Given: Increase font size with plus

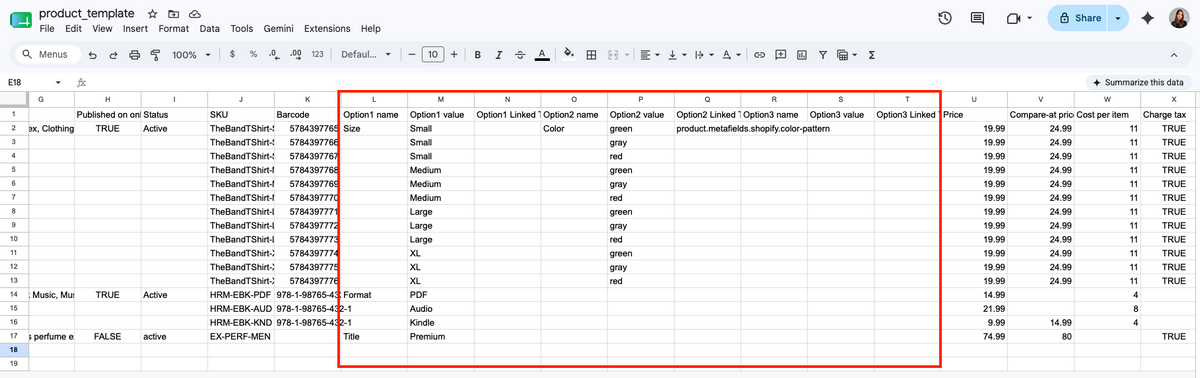Looking at the screenshot, I should pos(455,54).
